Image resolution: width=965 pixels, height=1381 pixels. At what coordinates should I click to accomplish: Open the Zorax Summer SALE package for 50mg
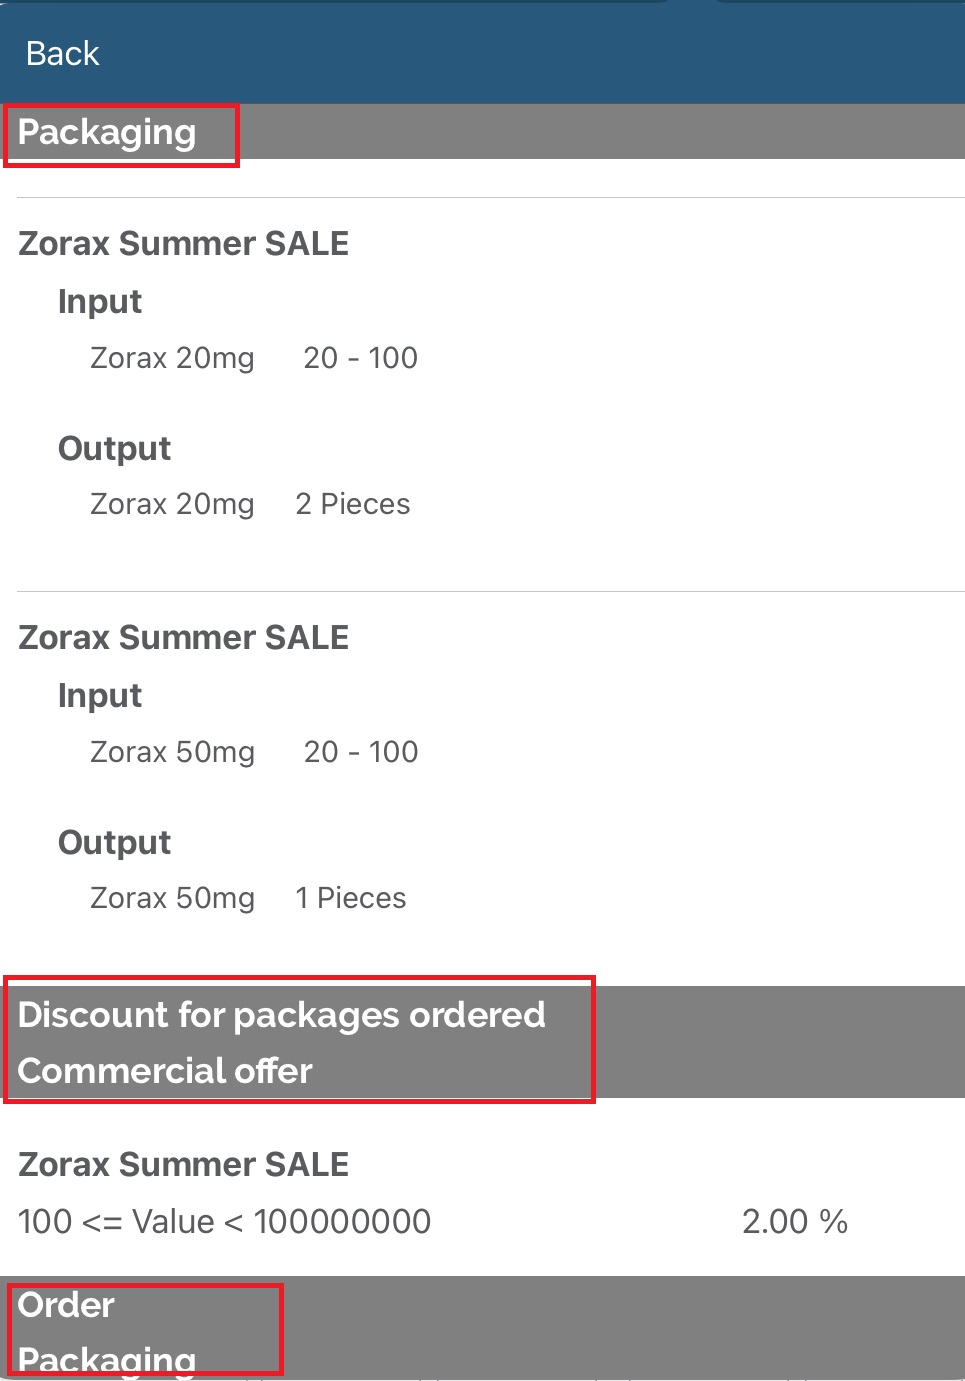pos(184,638)
